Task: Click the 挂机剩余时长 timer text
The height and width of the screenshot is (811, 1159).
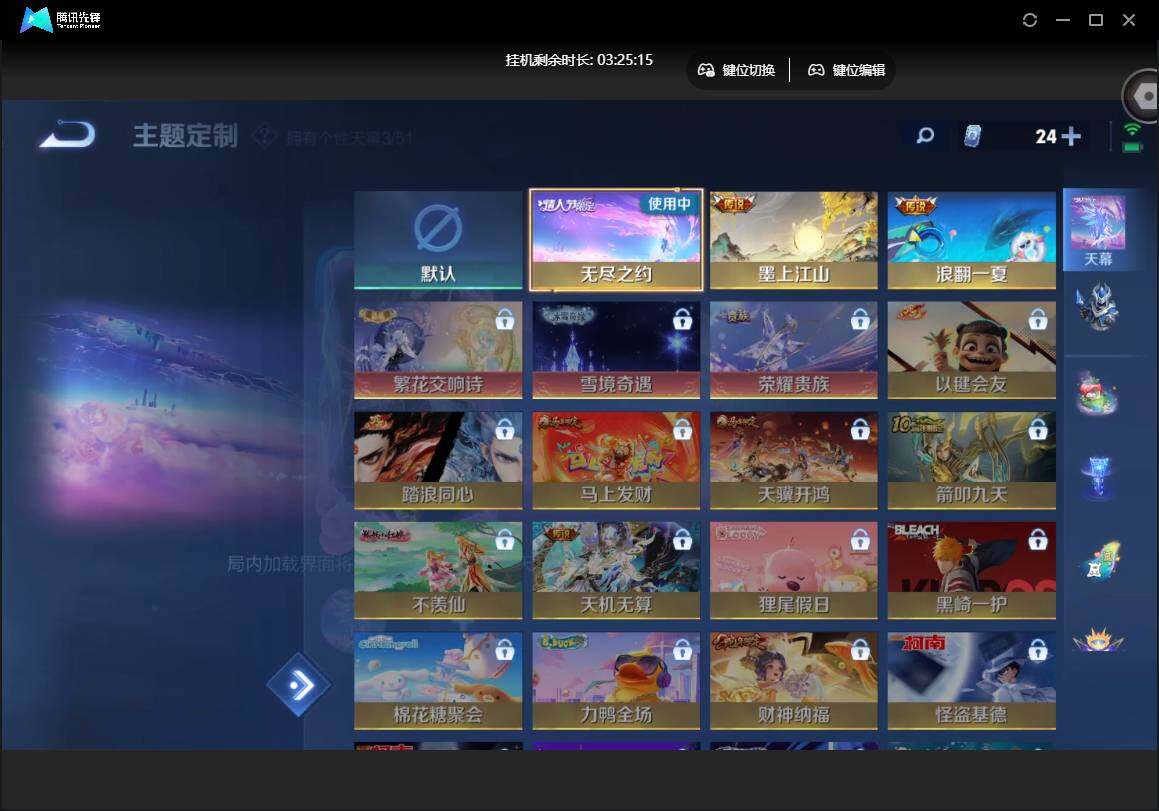Action: [x=579, y=60]
